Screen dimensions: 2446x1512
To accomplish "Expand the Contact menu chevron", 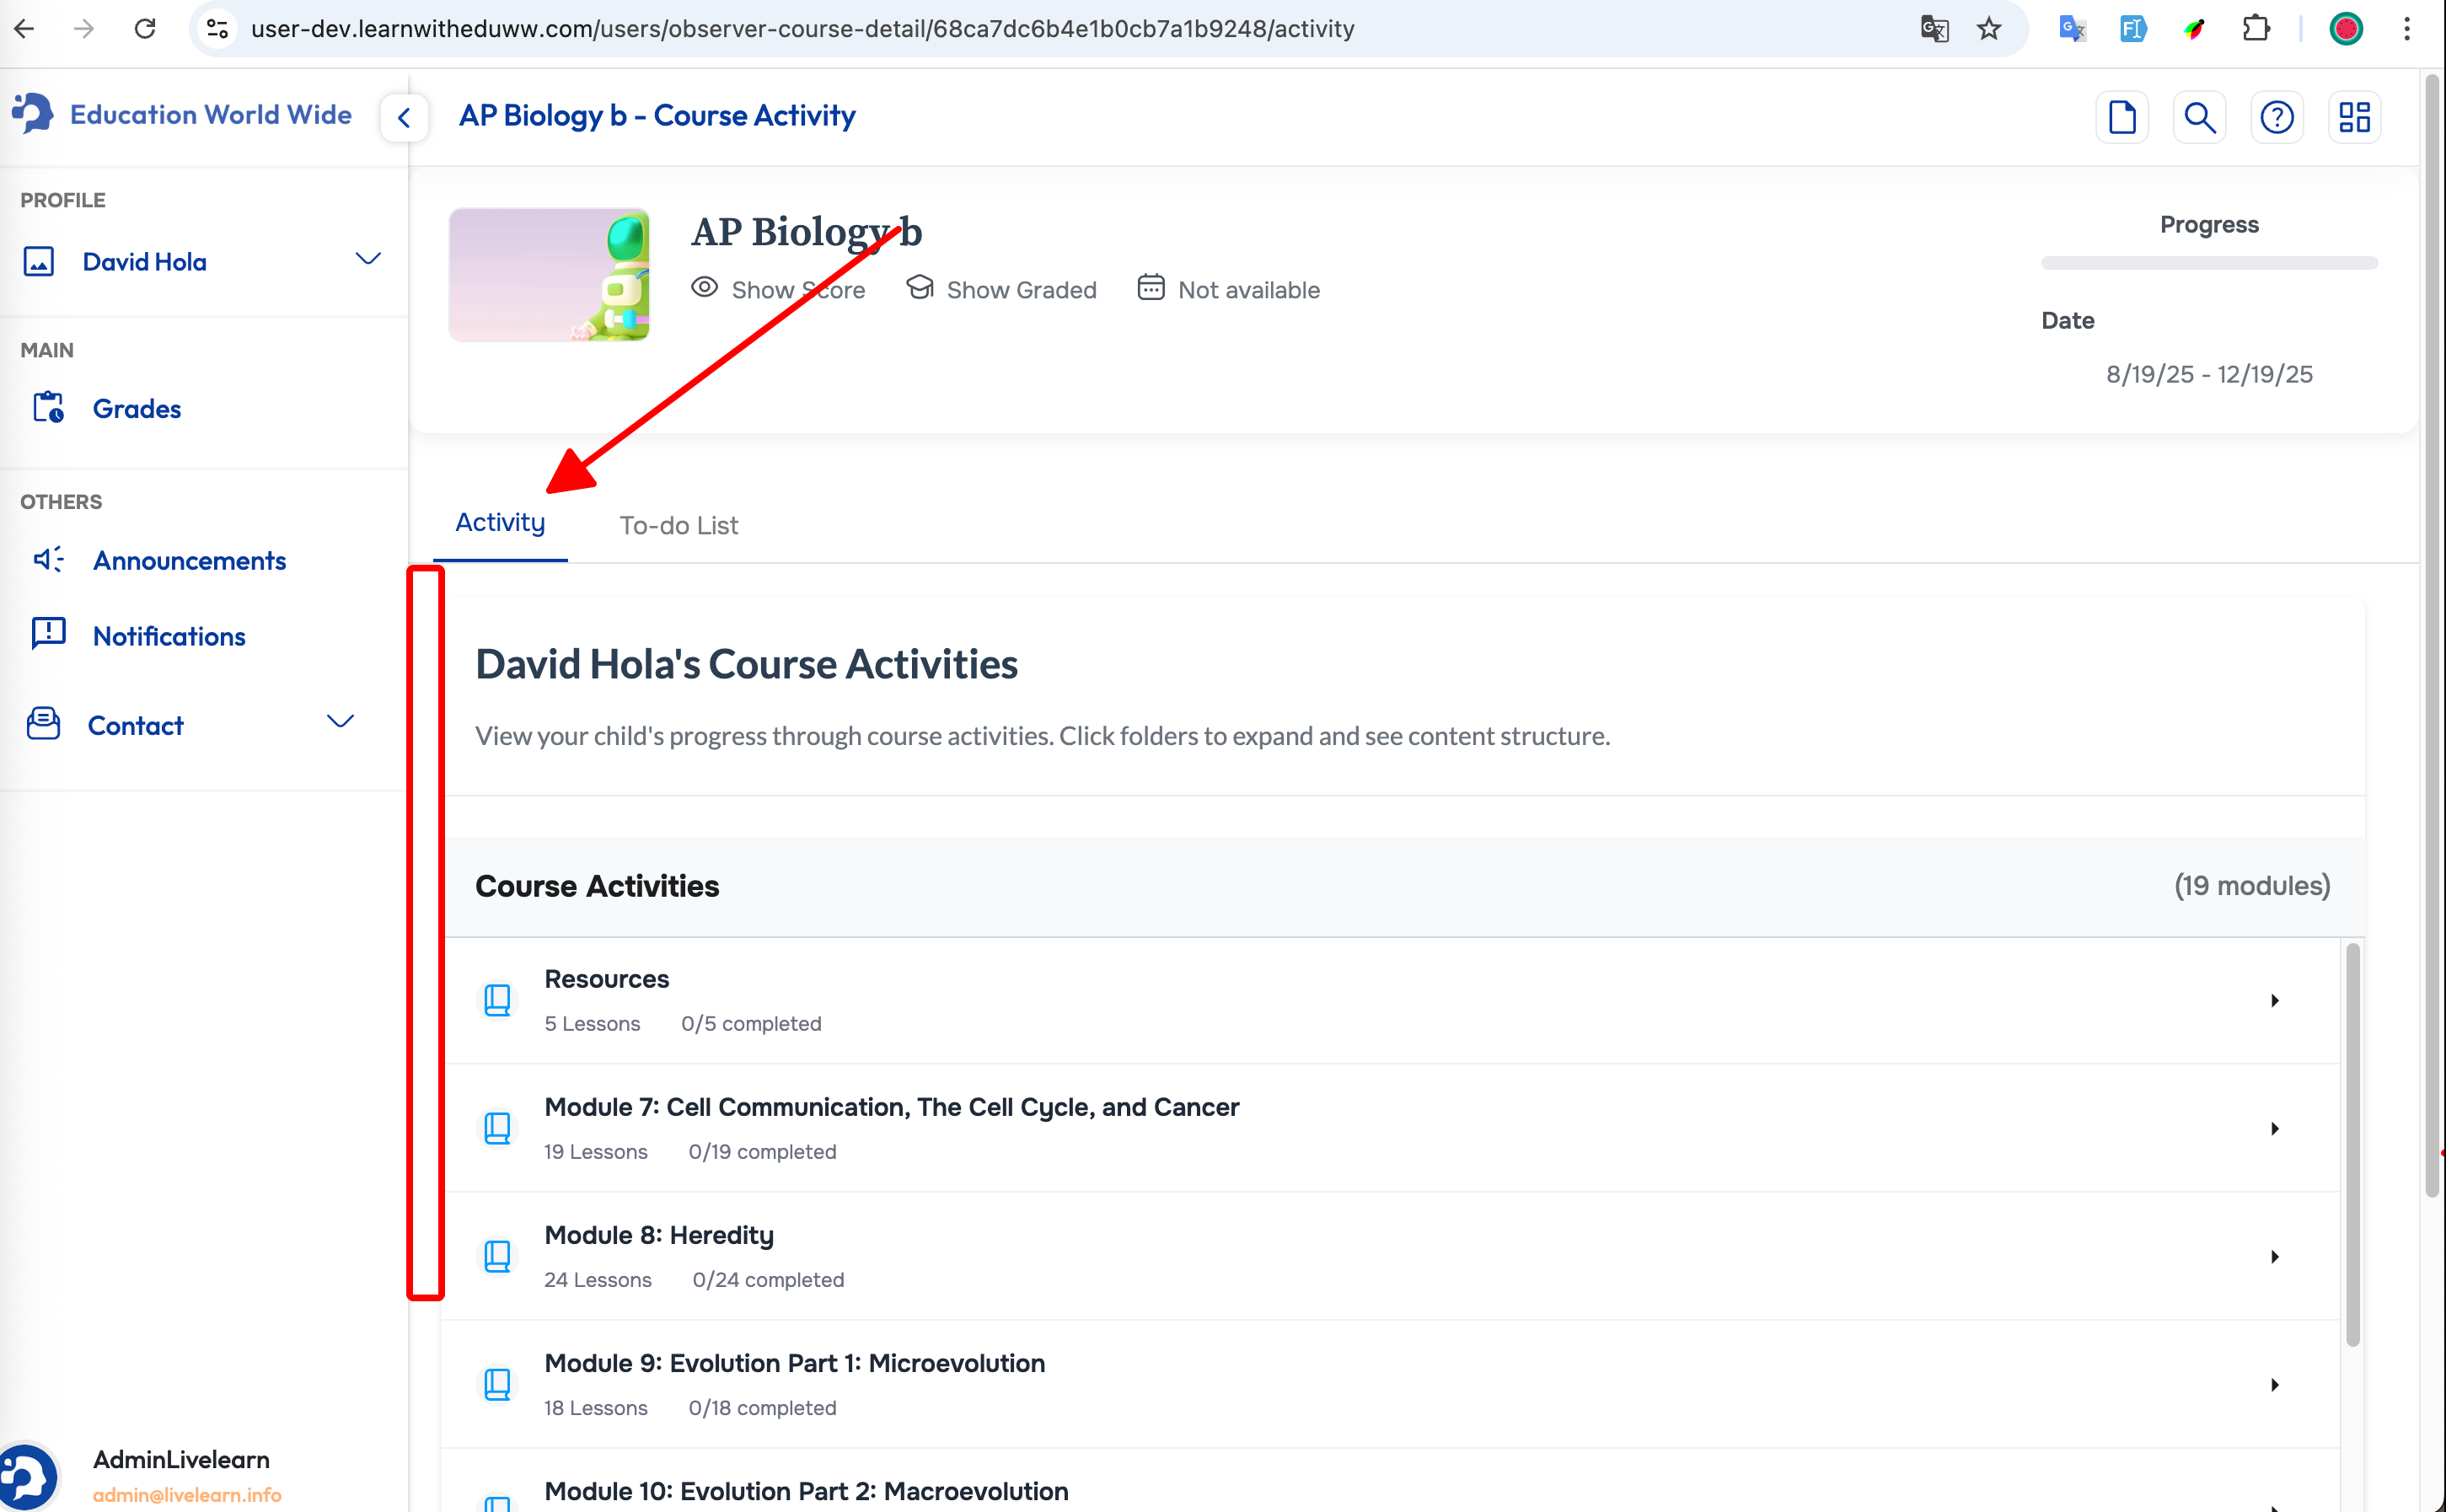I will click(x=340, y=722).
